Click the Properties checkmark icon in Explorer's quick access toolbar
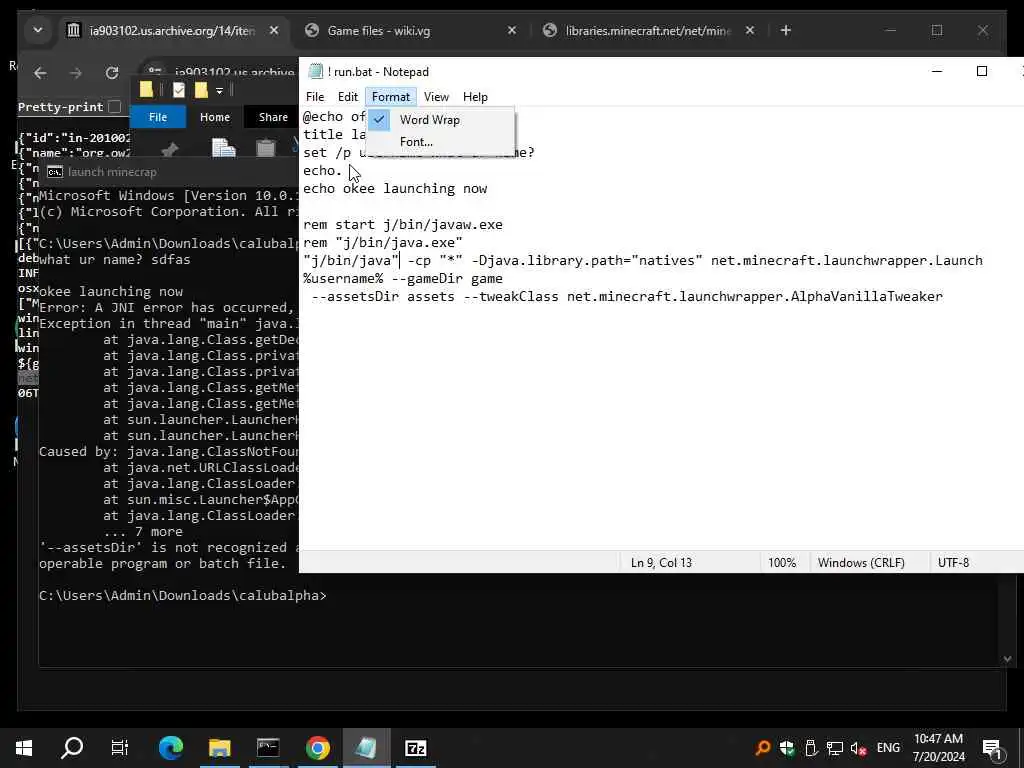This screenshot has width=1024, height=768. [179, 90]
